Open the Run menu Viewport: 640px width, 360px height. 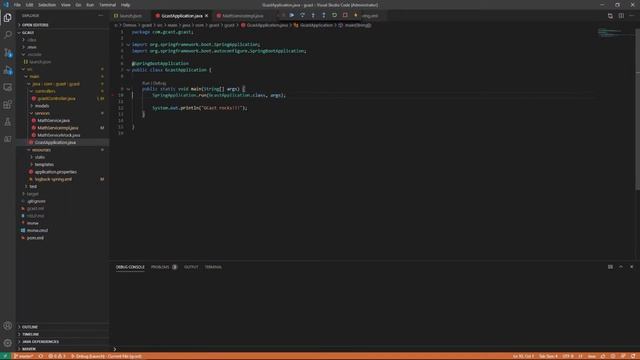pyautogui.click(x=90, y=5)
